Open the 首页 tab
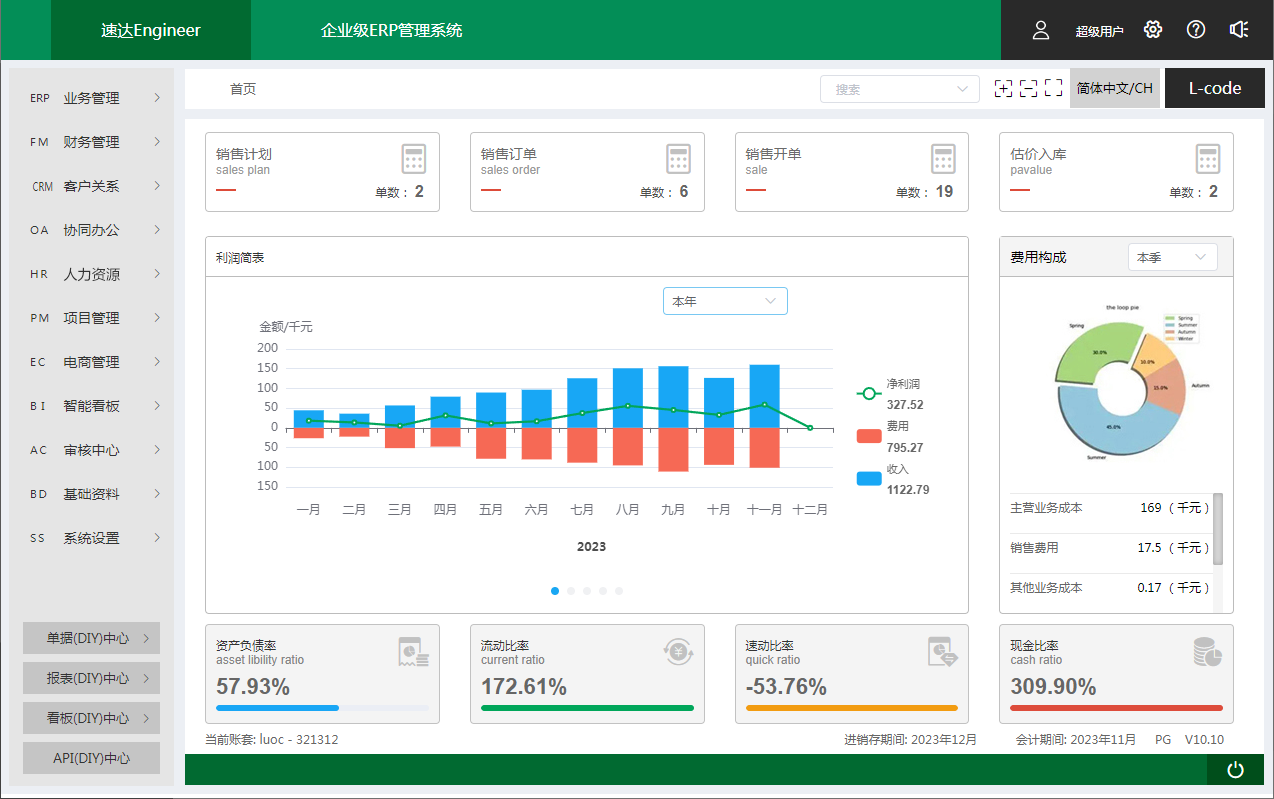Viewport: 1274px width, 799px height. coord(243,89)
